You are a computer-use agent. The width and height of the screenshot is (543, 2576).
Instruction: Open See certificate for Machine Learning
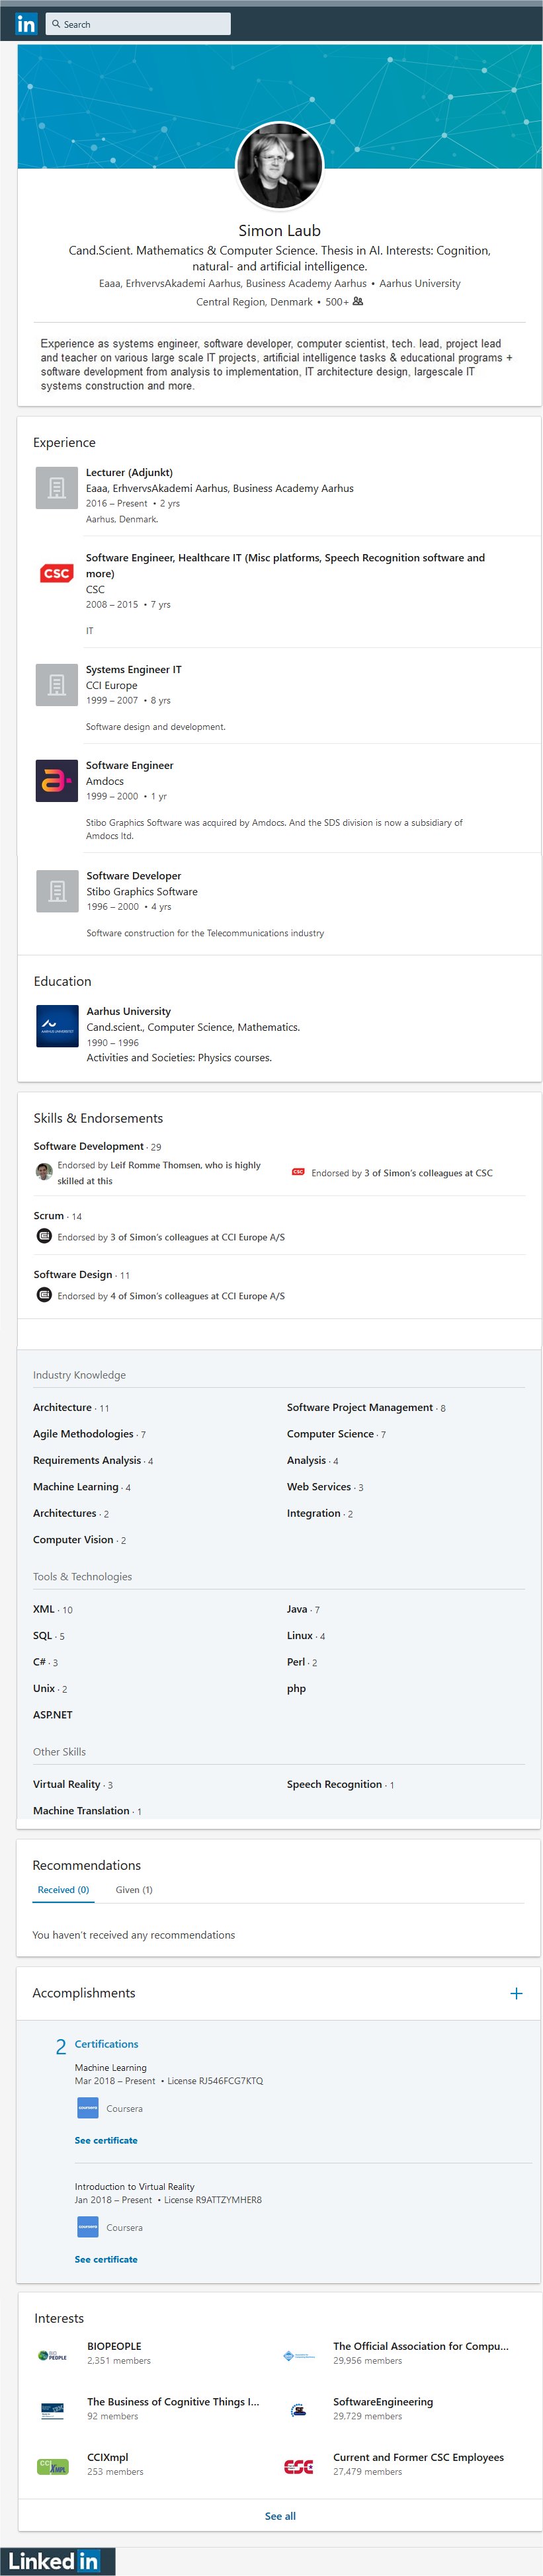pos(106,2140)
